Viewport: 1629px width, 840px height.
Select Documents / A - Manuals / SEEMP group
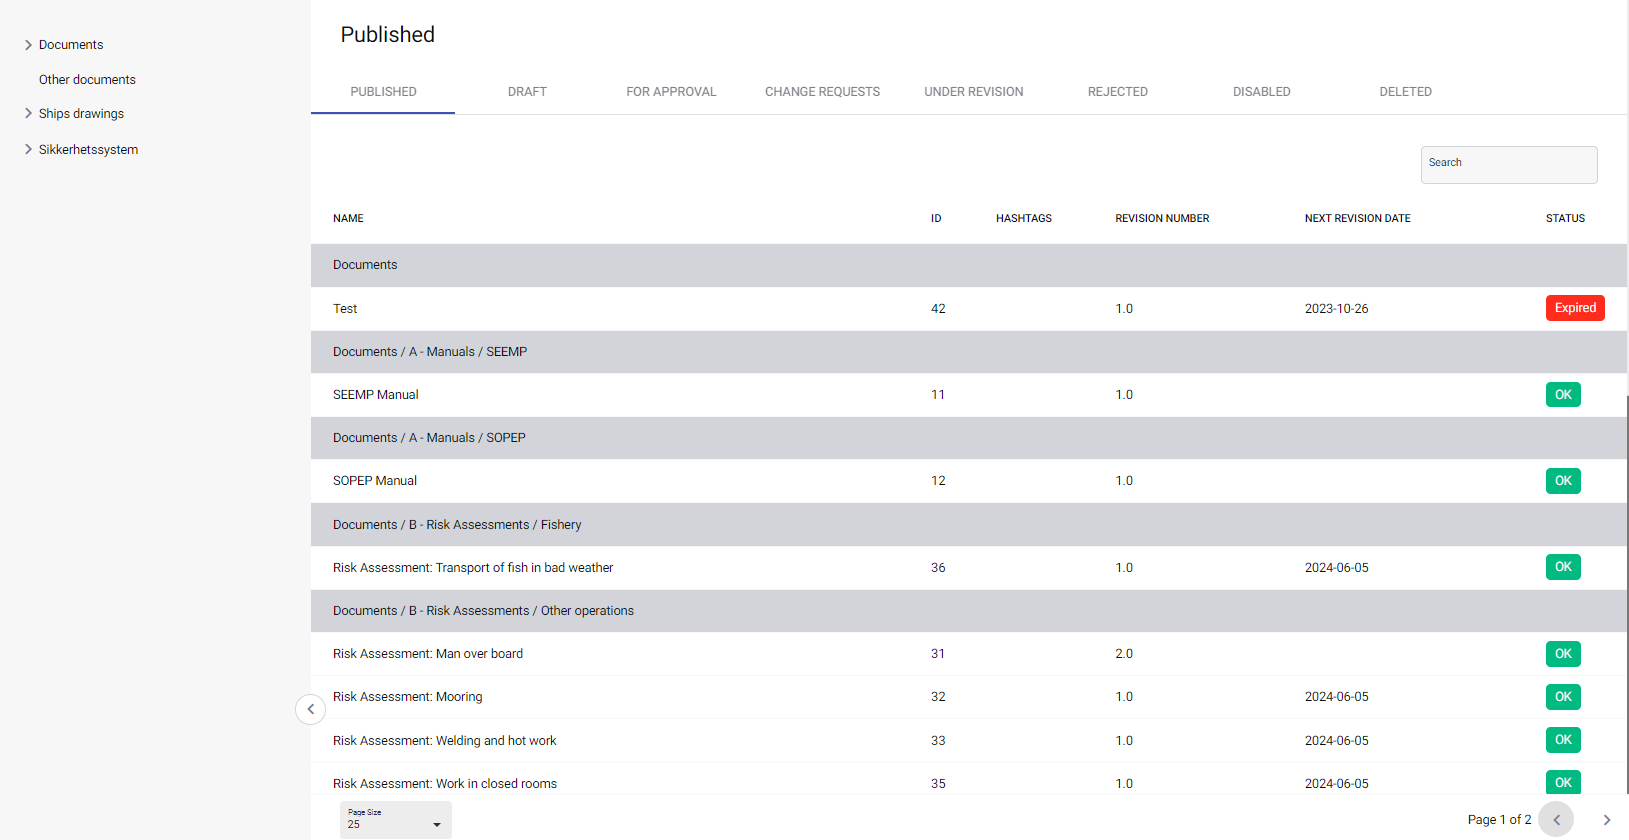tap(968, 352)
